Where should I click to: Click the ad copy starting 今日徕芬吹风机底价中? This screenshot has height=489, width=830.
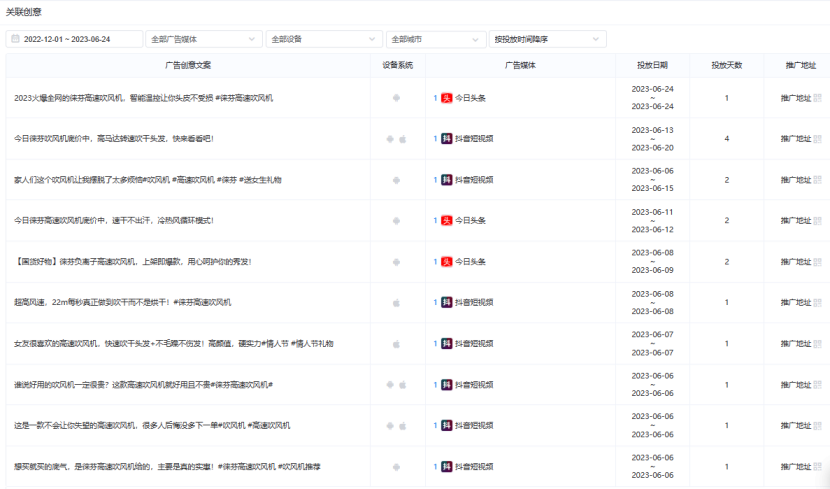pos(114,139)
